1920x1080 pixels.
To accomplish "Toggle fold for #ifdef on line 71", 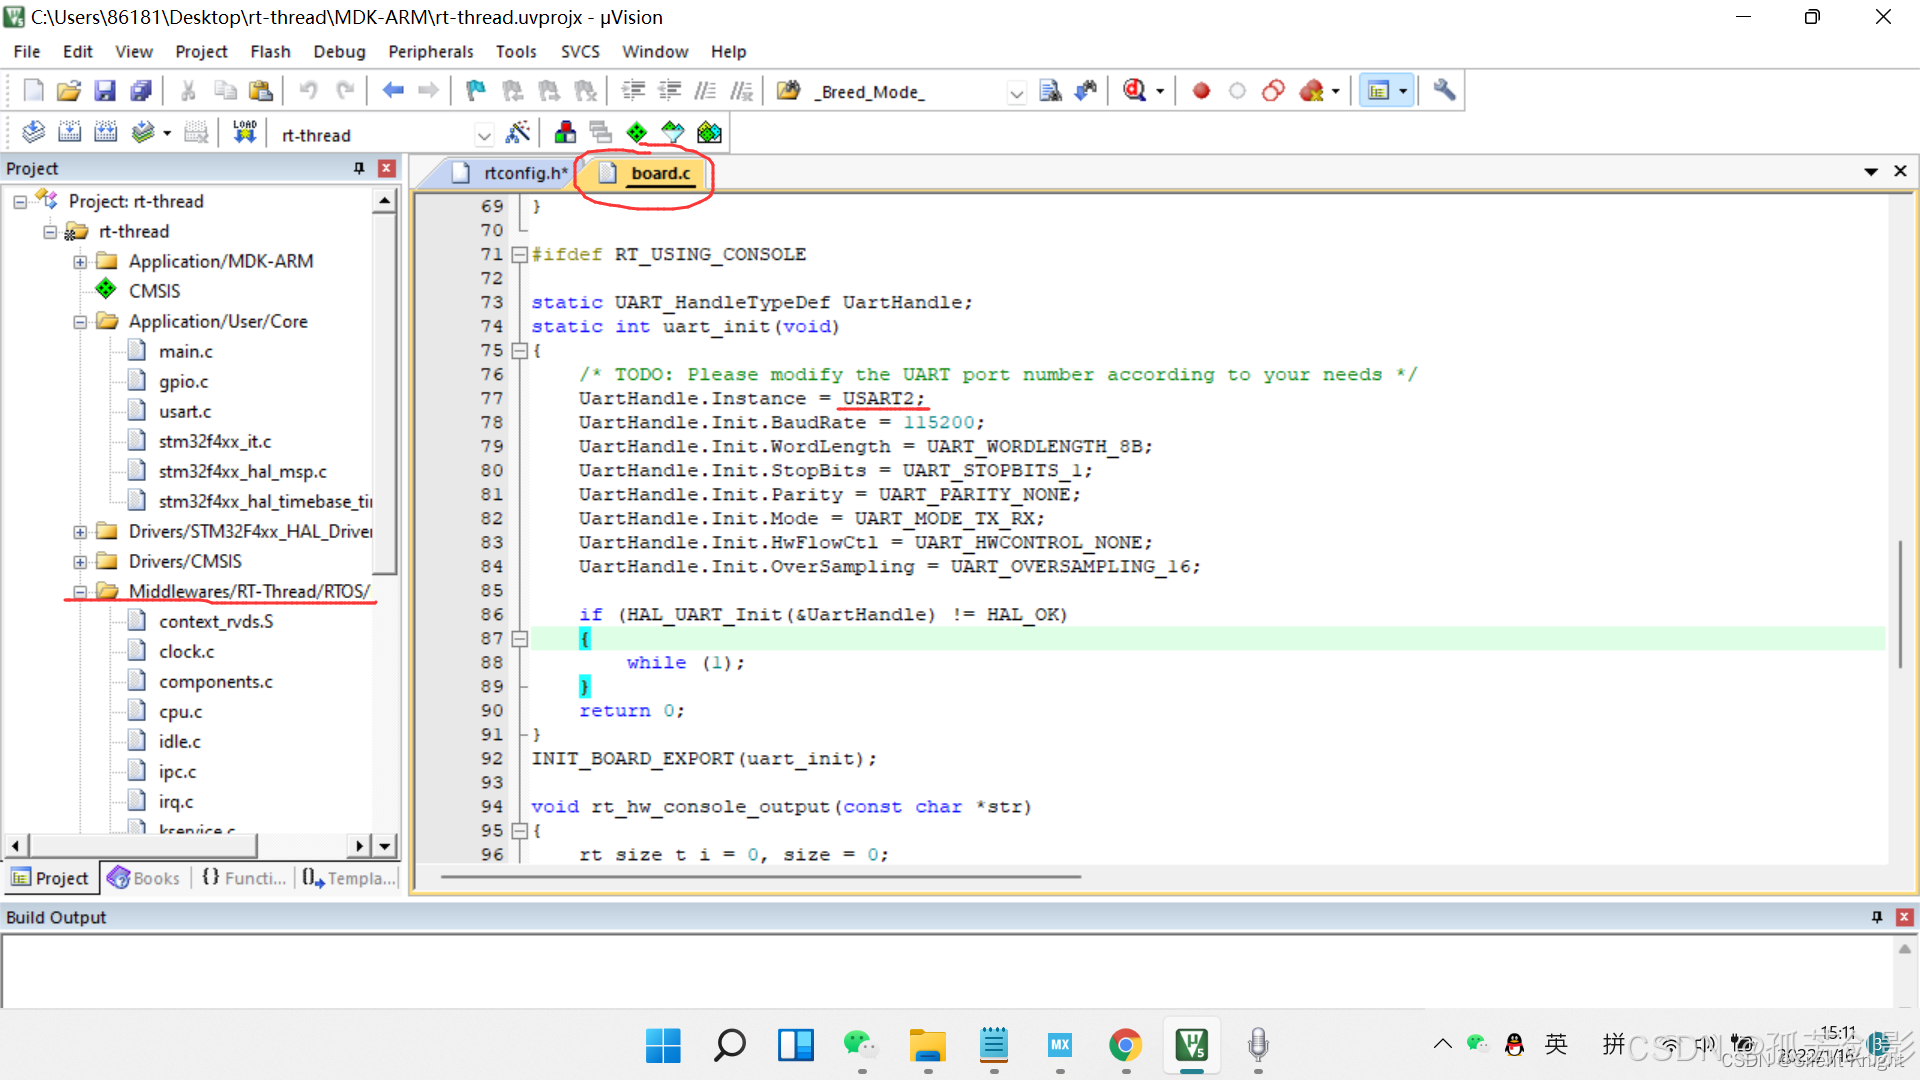I will point(519,255).
